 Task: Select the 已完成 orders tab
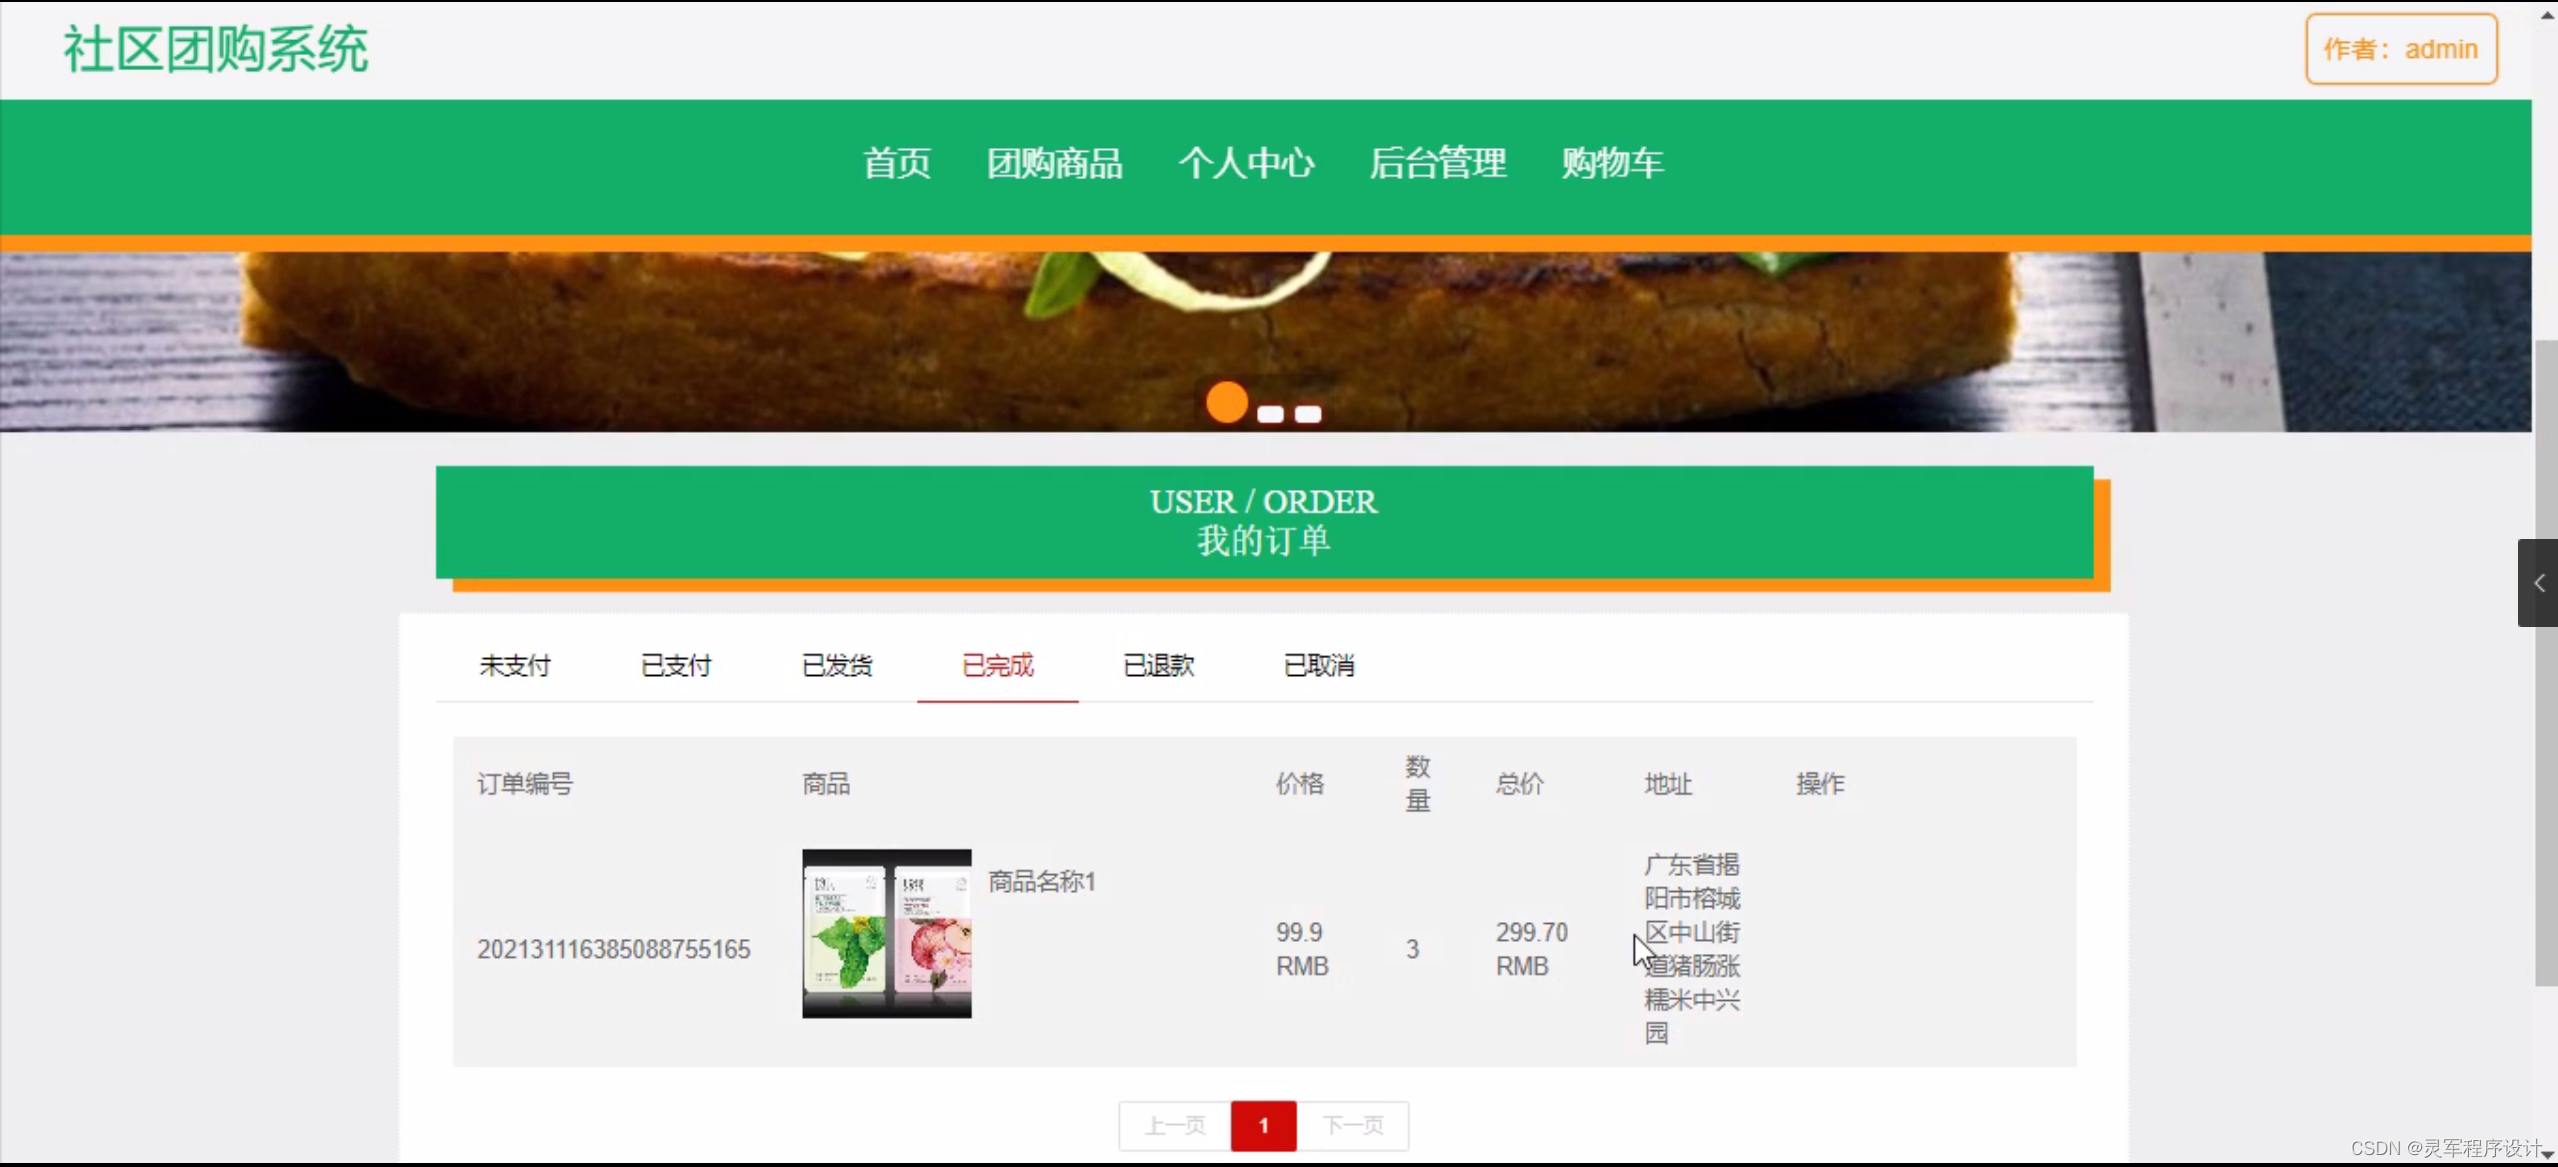997,666
